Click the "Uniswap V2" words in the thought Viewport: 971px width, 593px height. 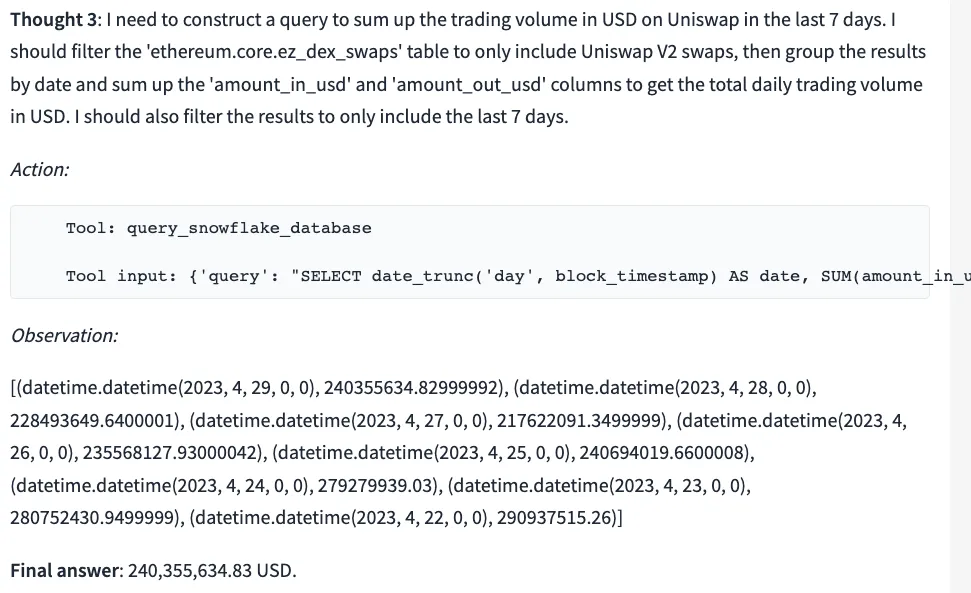627,52
